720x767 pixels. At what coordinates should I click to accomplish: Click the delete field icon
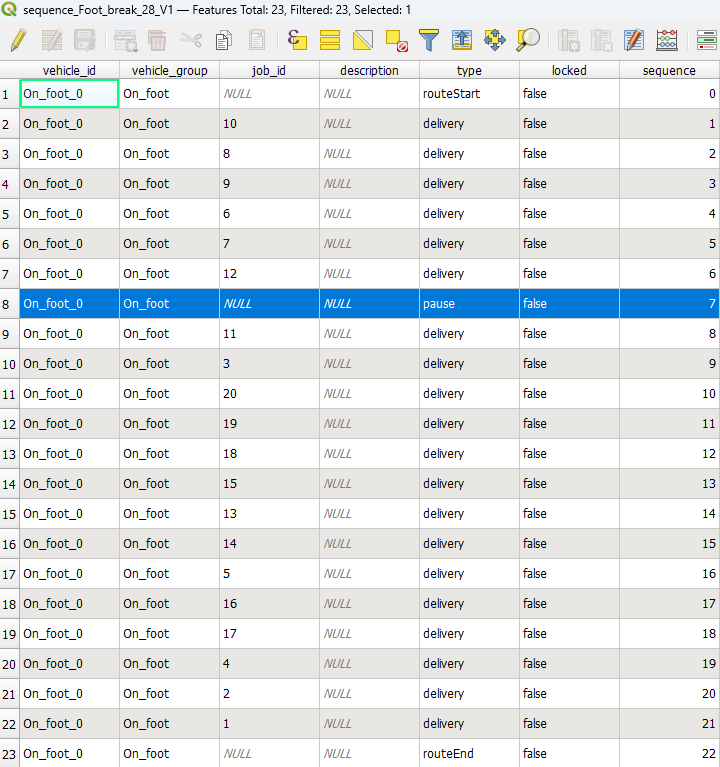click(x=602, y=40)
